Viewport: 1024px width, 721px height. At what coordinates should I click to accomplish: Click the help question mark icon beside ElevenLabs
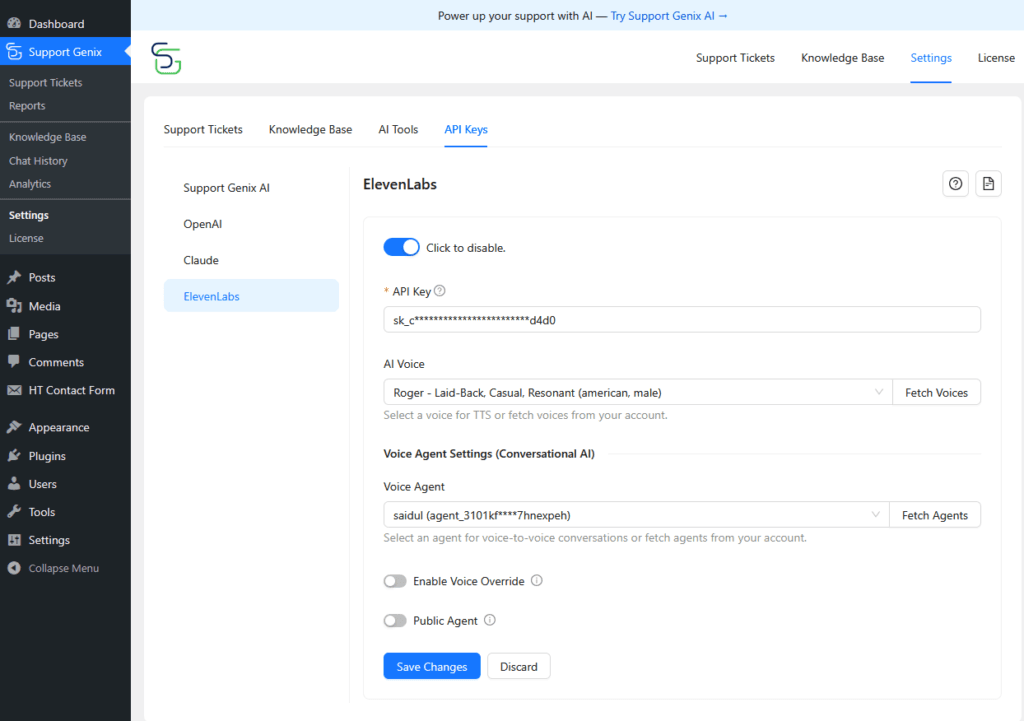pyautogui.click(x=955, y=184)
